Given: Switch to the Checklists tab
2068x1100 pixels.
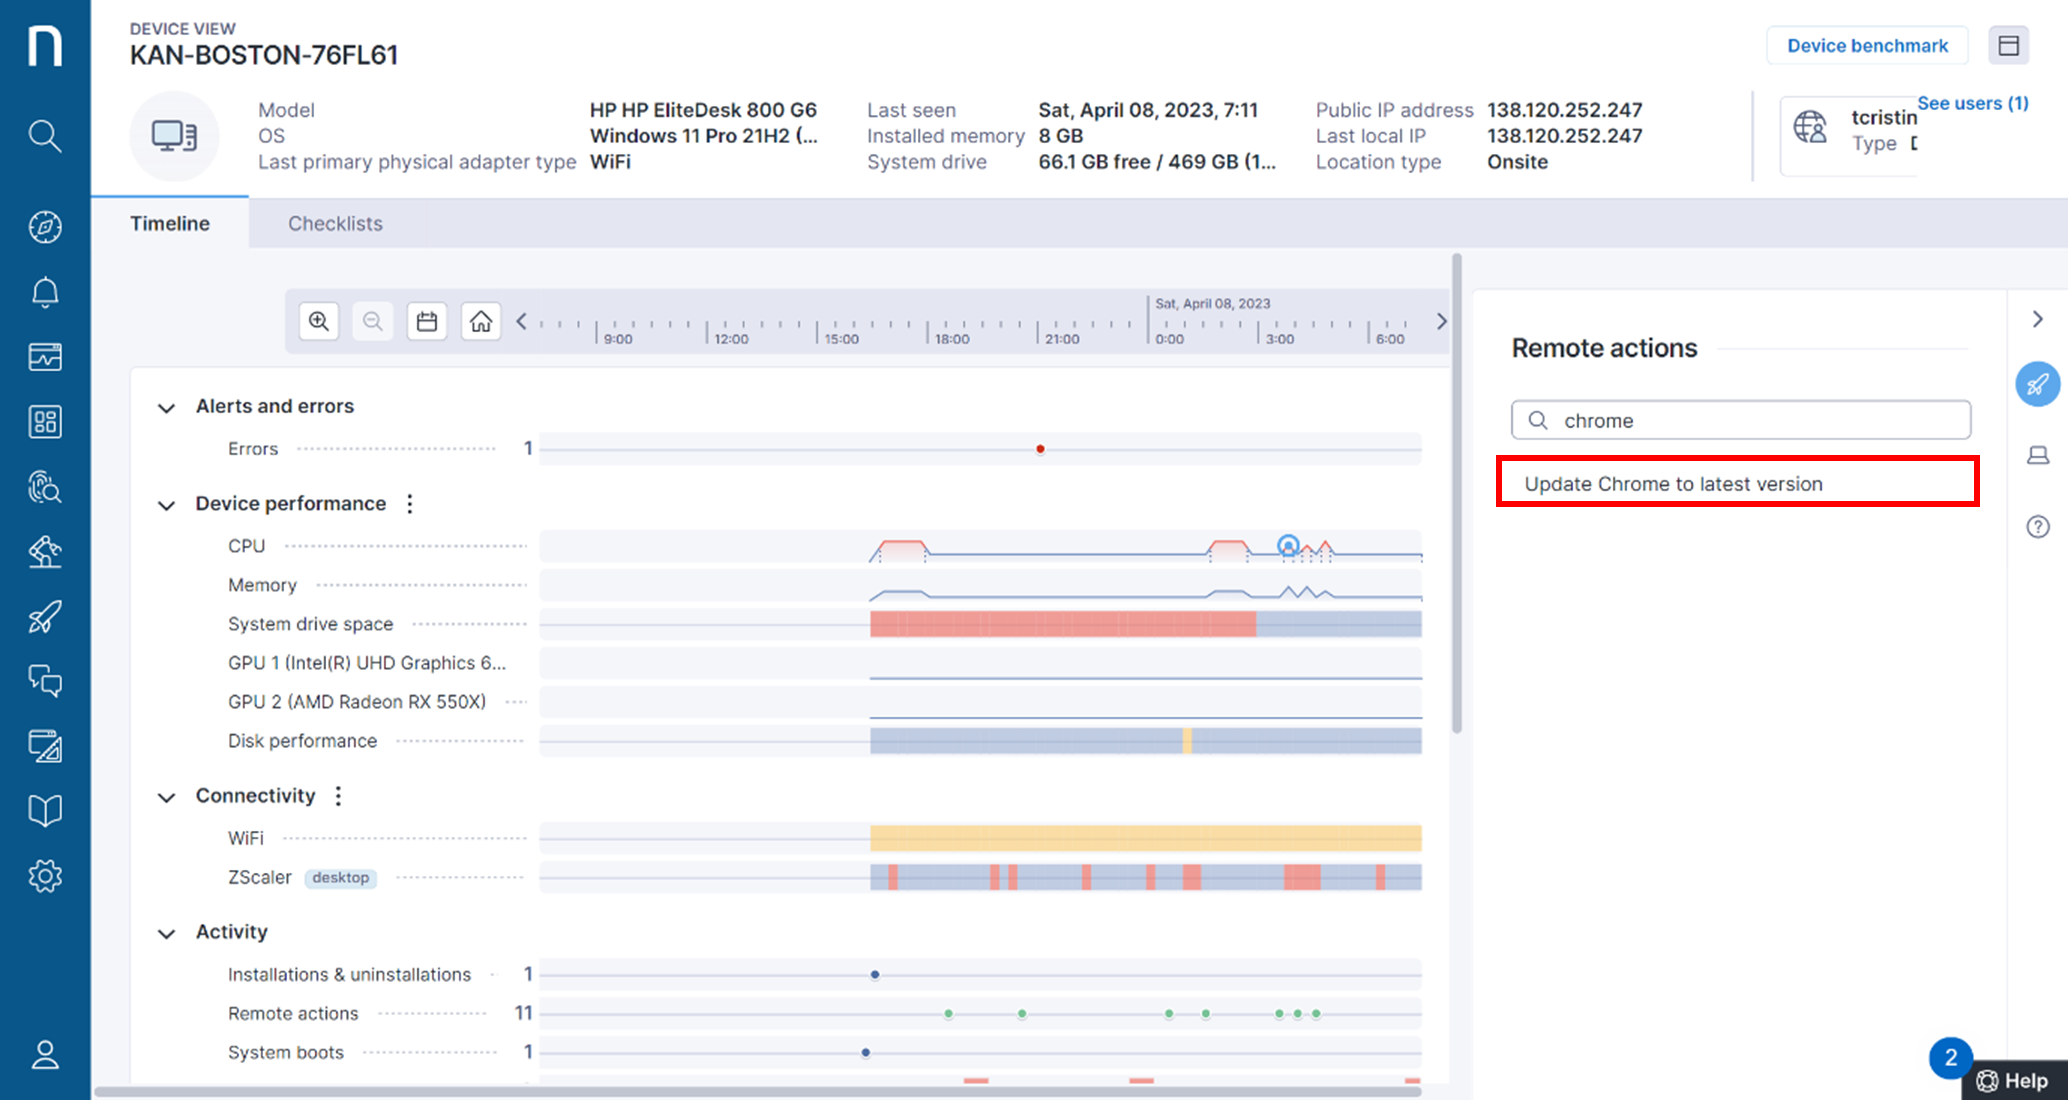Looking at the screenshot, I should (335, 223).
